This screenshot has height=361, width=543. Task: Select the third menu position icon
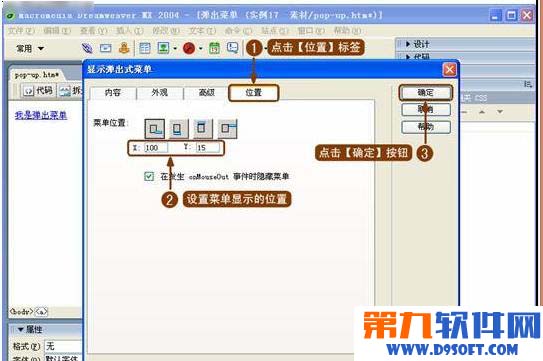tap(203, 129)
